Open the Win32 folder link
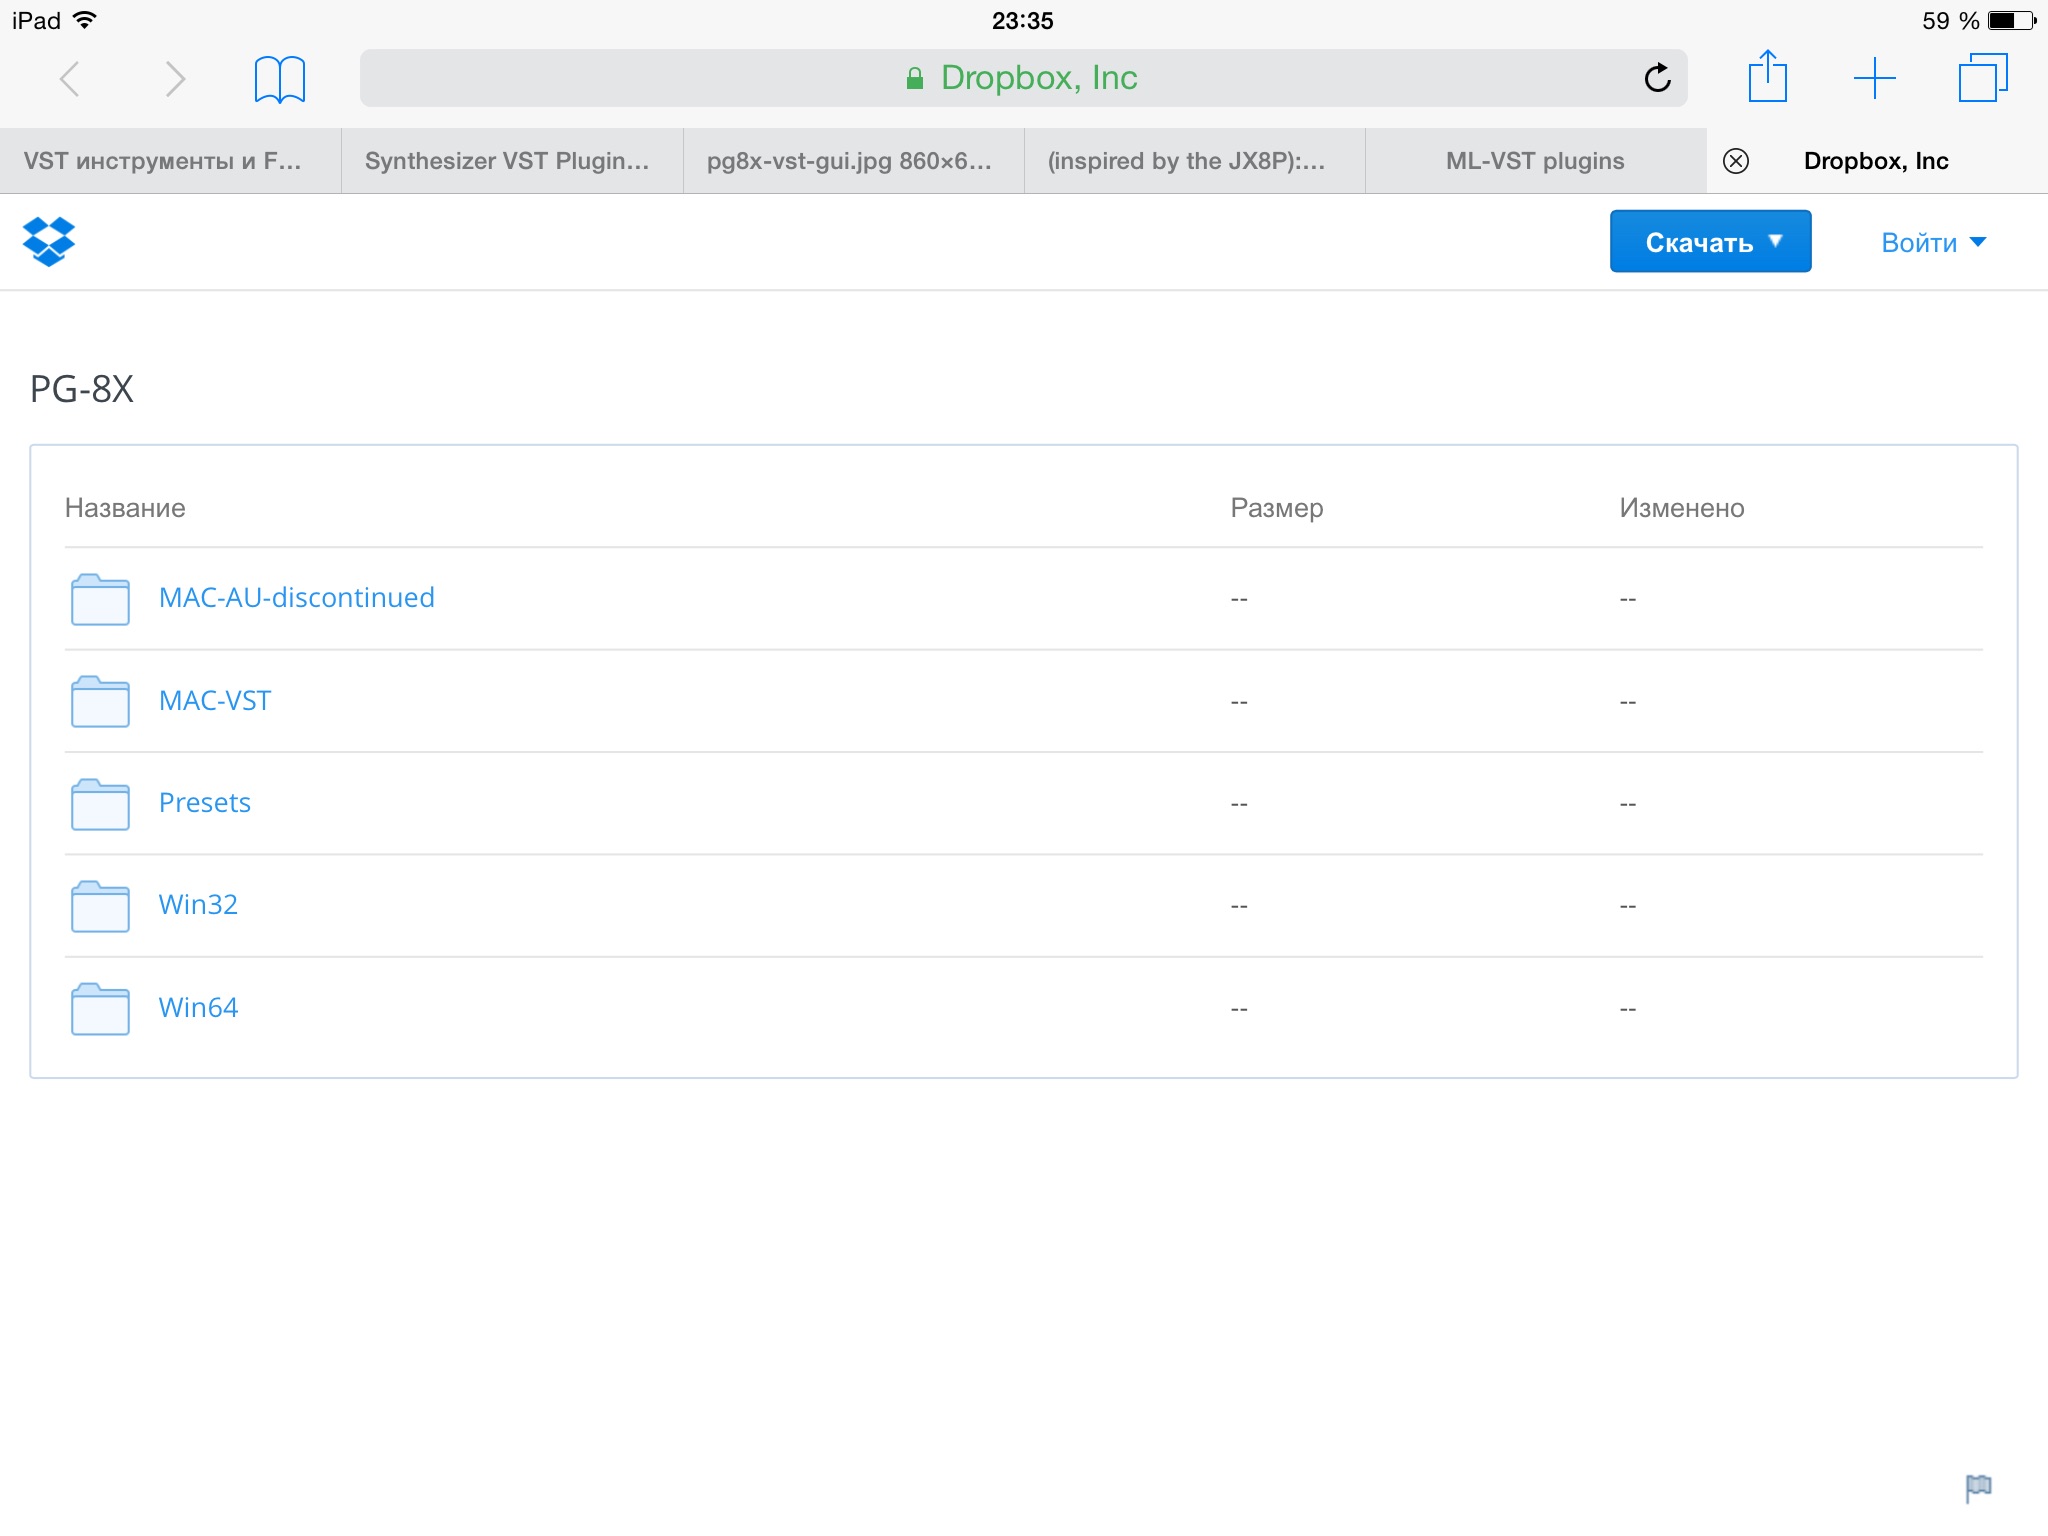The height and width of the screenshot is (1536, 2048). [198, 905]
